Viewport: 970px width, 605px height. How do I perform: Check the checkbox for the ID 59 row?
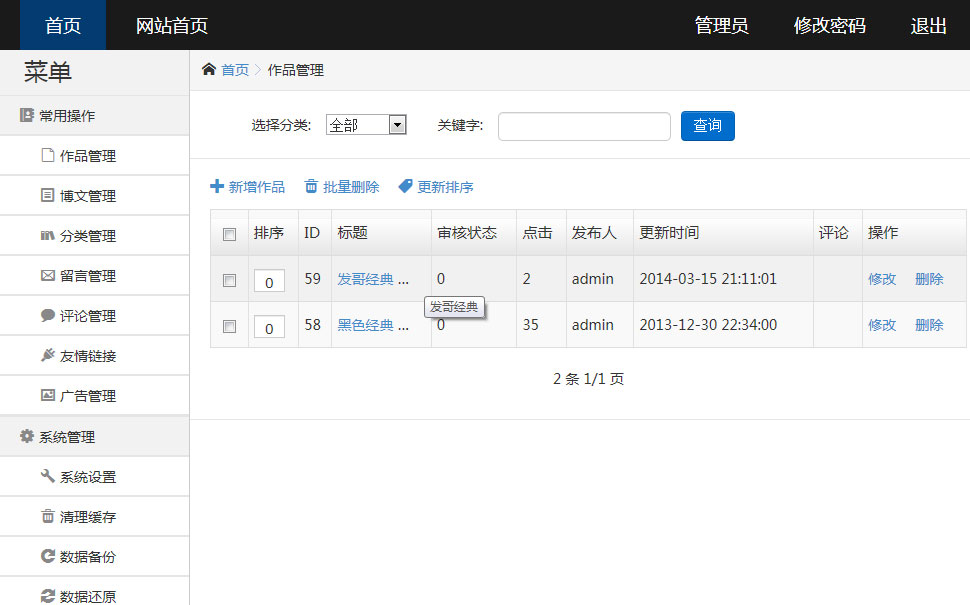pos(230,280)
